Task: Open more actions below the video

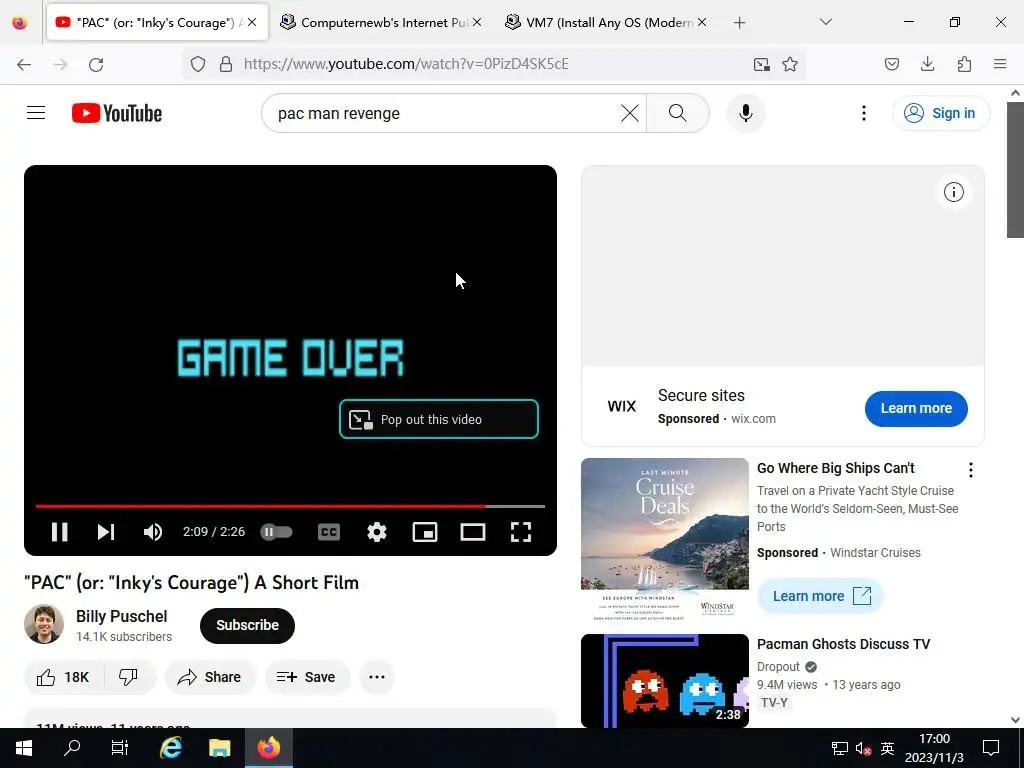Action: (377, 677)
